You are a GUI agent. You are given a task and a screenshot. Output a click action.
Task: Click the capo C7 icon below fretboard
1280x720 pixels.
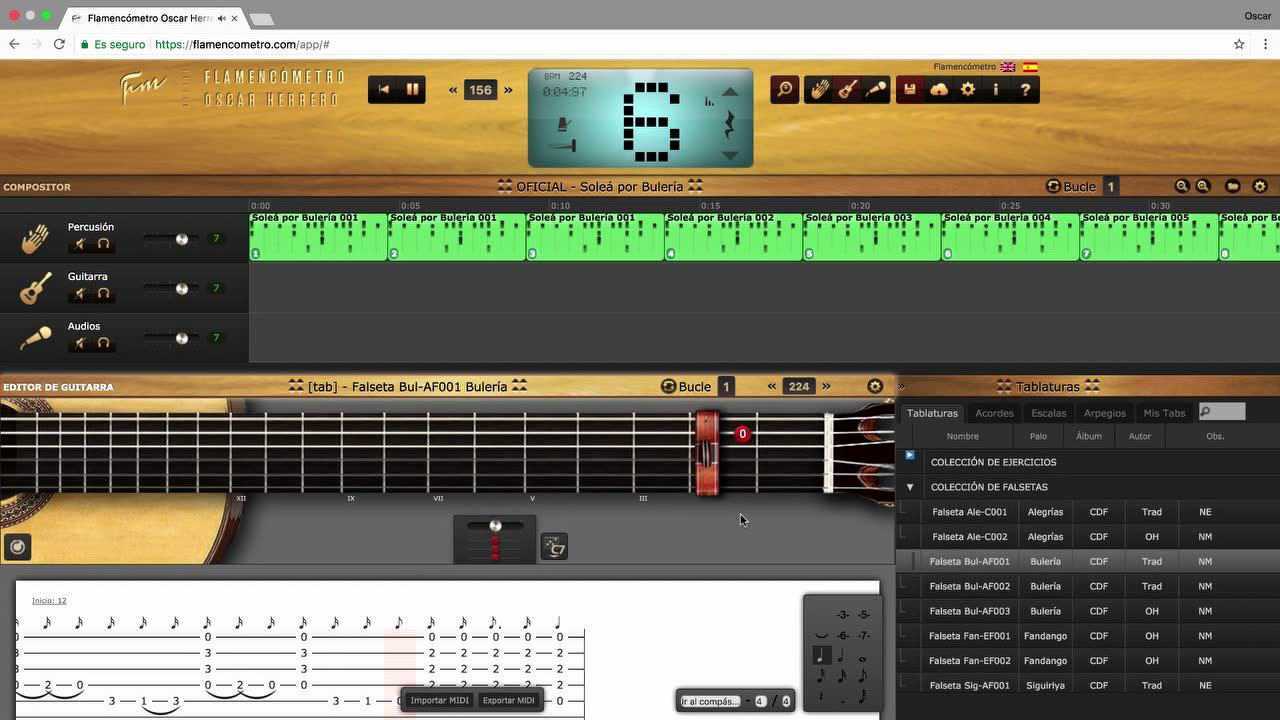tap(554, 547)
